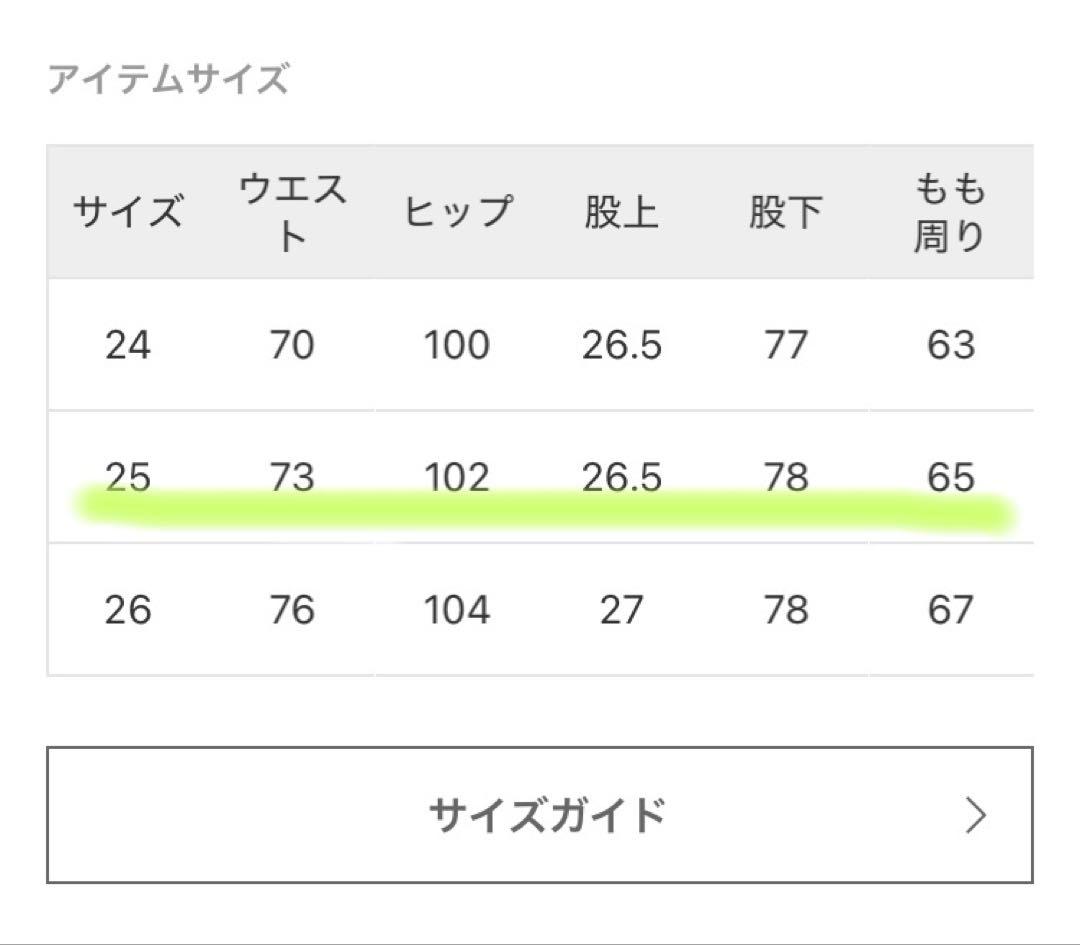Open the サイズガイド size guide
1080x945 pixels.
pyautogui.click(x=540, y=815)
